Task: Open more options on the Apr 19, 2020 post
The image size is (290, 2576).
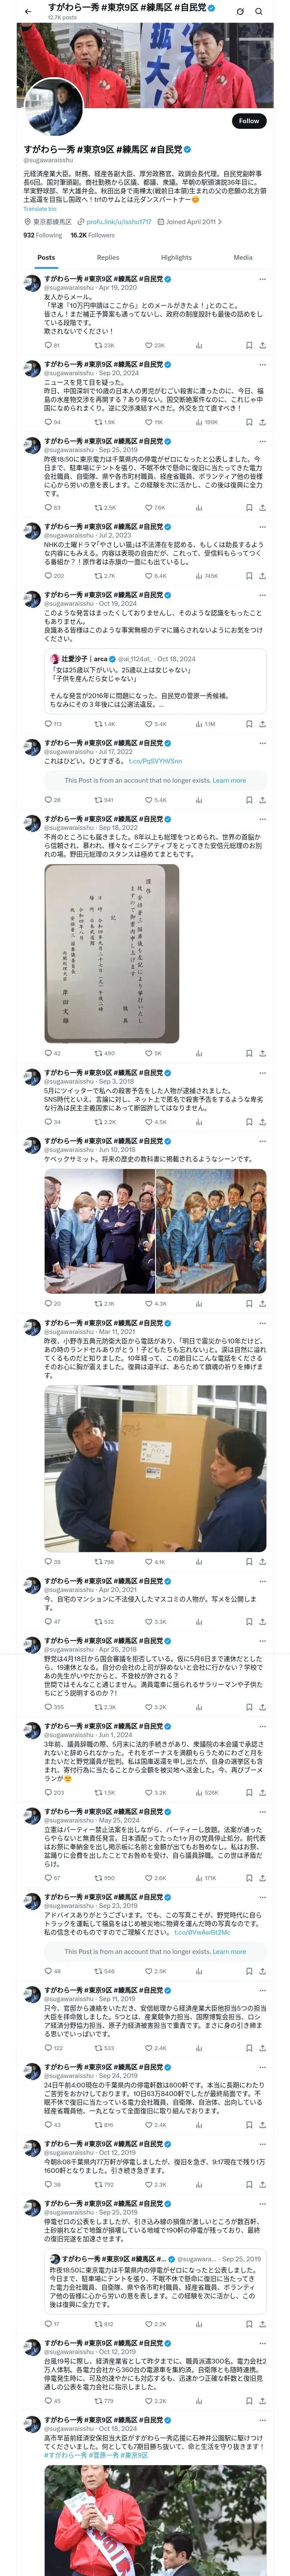Action: coord(262,279)
